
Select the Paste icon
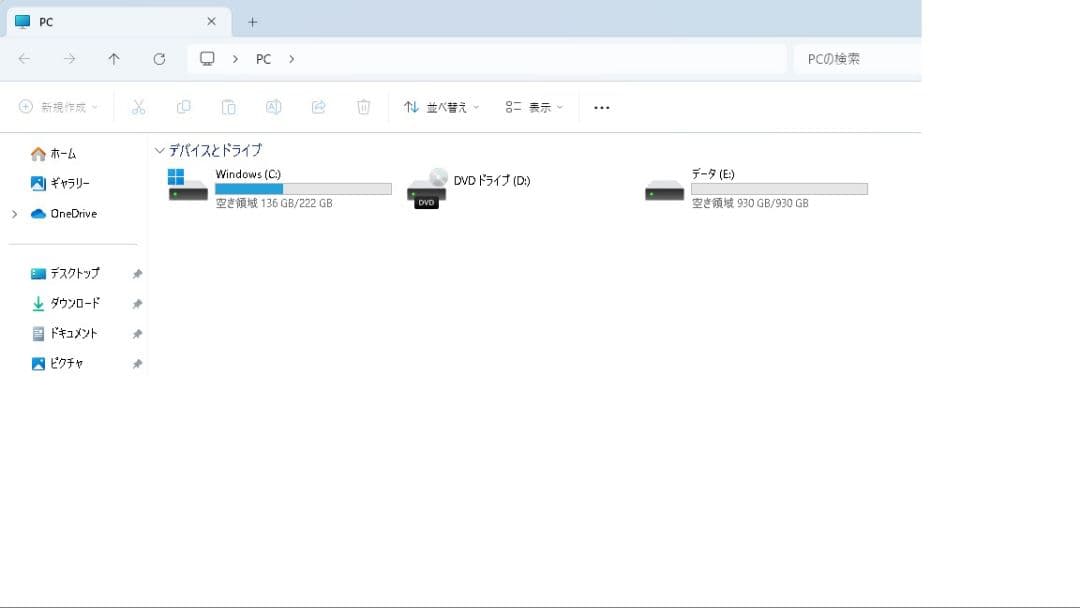click(229, 107)
